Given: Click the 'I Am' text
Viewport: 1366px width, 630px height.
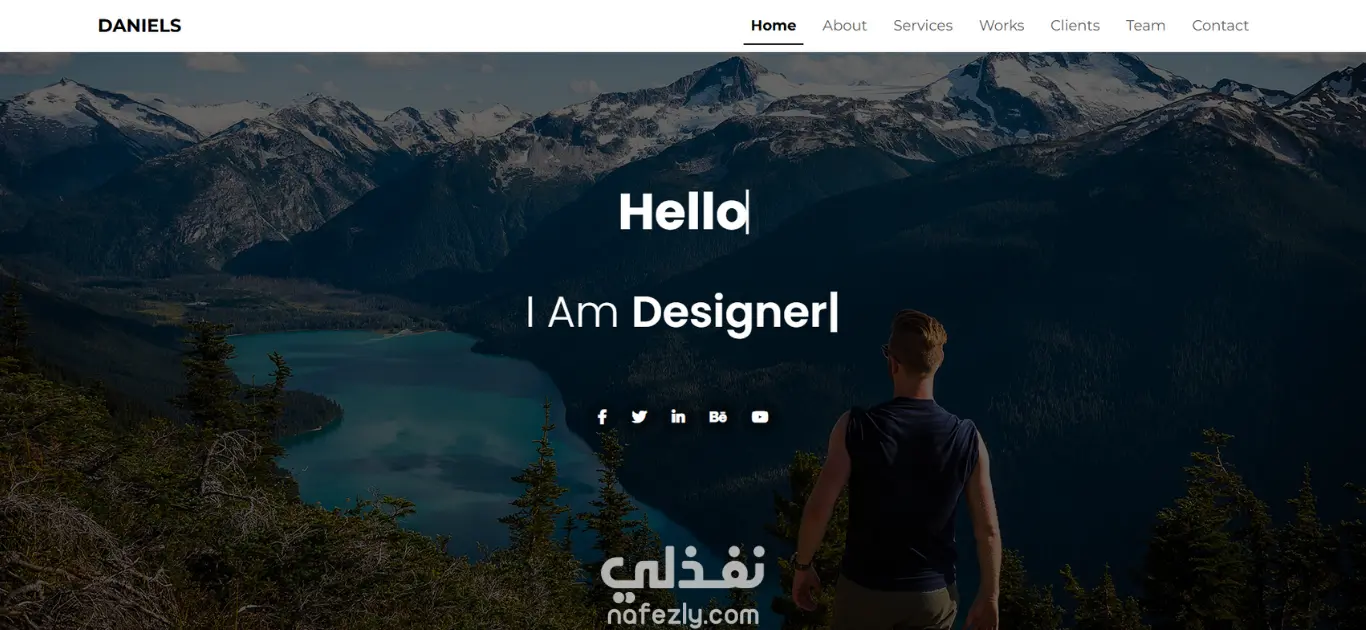Looking at the screenshot, I should point(572,313).
